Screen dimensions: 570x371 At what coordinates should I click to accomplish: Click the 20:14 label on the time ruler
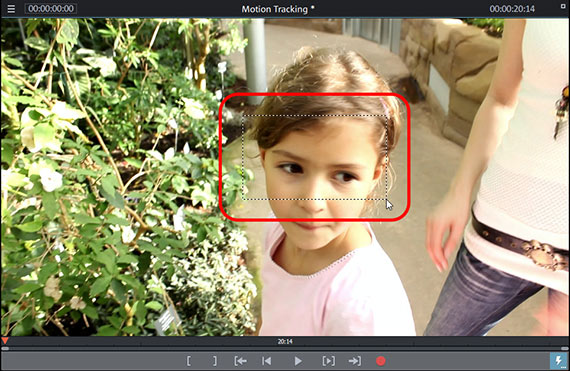pos(285,342)
